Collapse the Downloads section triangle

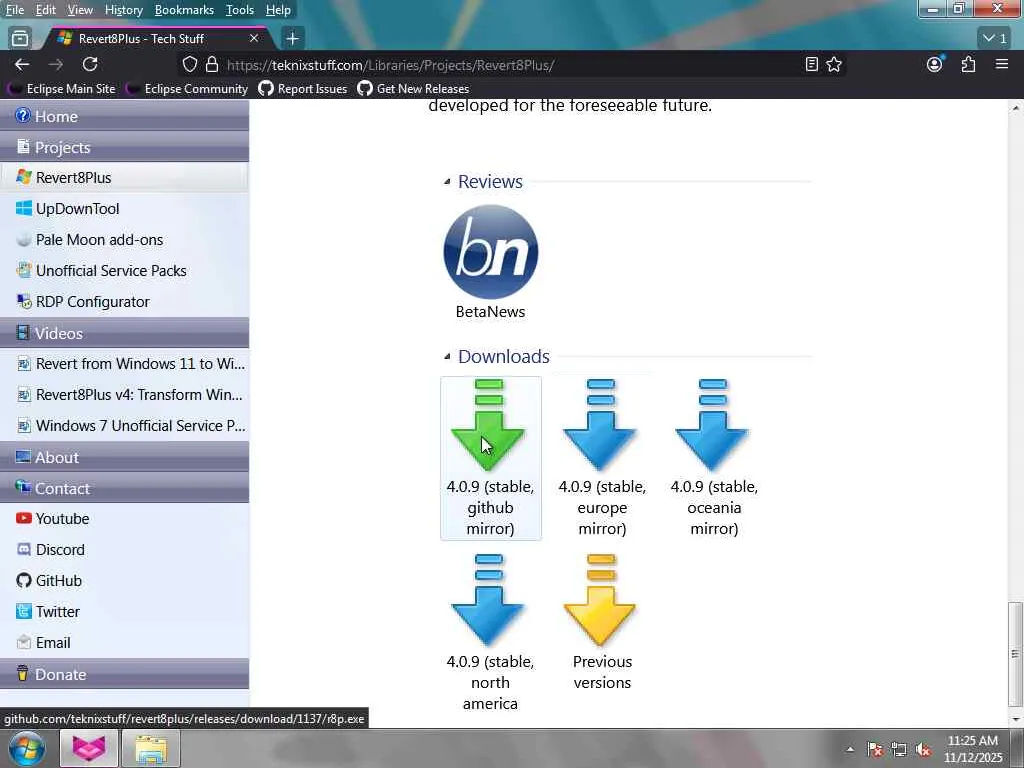tap(447, 357)
